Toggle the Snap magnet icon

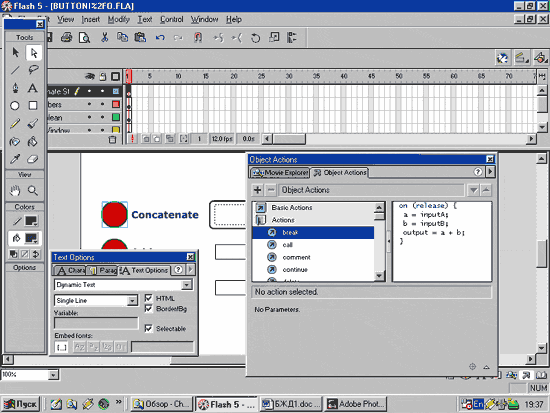(198, 37)
